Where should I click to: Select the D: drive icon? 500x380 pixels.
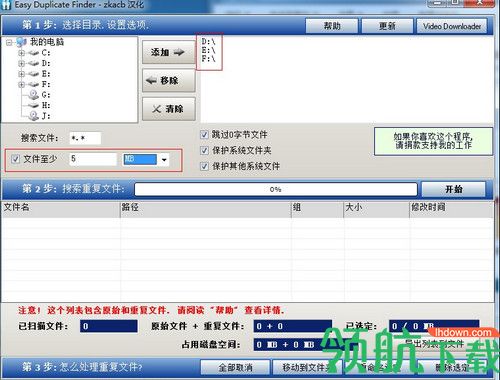[33, 63]
